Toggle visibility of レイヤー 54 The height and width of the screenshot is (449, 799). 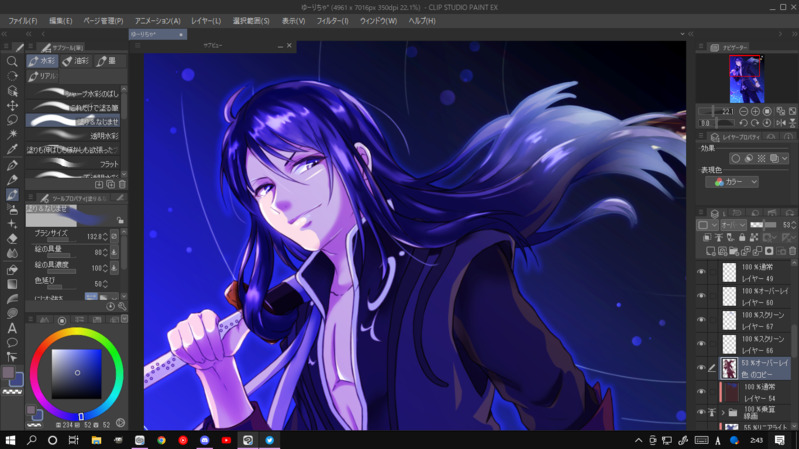(701, 392)
